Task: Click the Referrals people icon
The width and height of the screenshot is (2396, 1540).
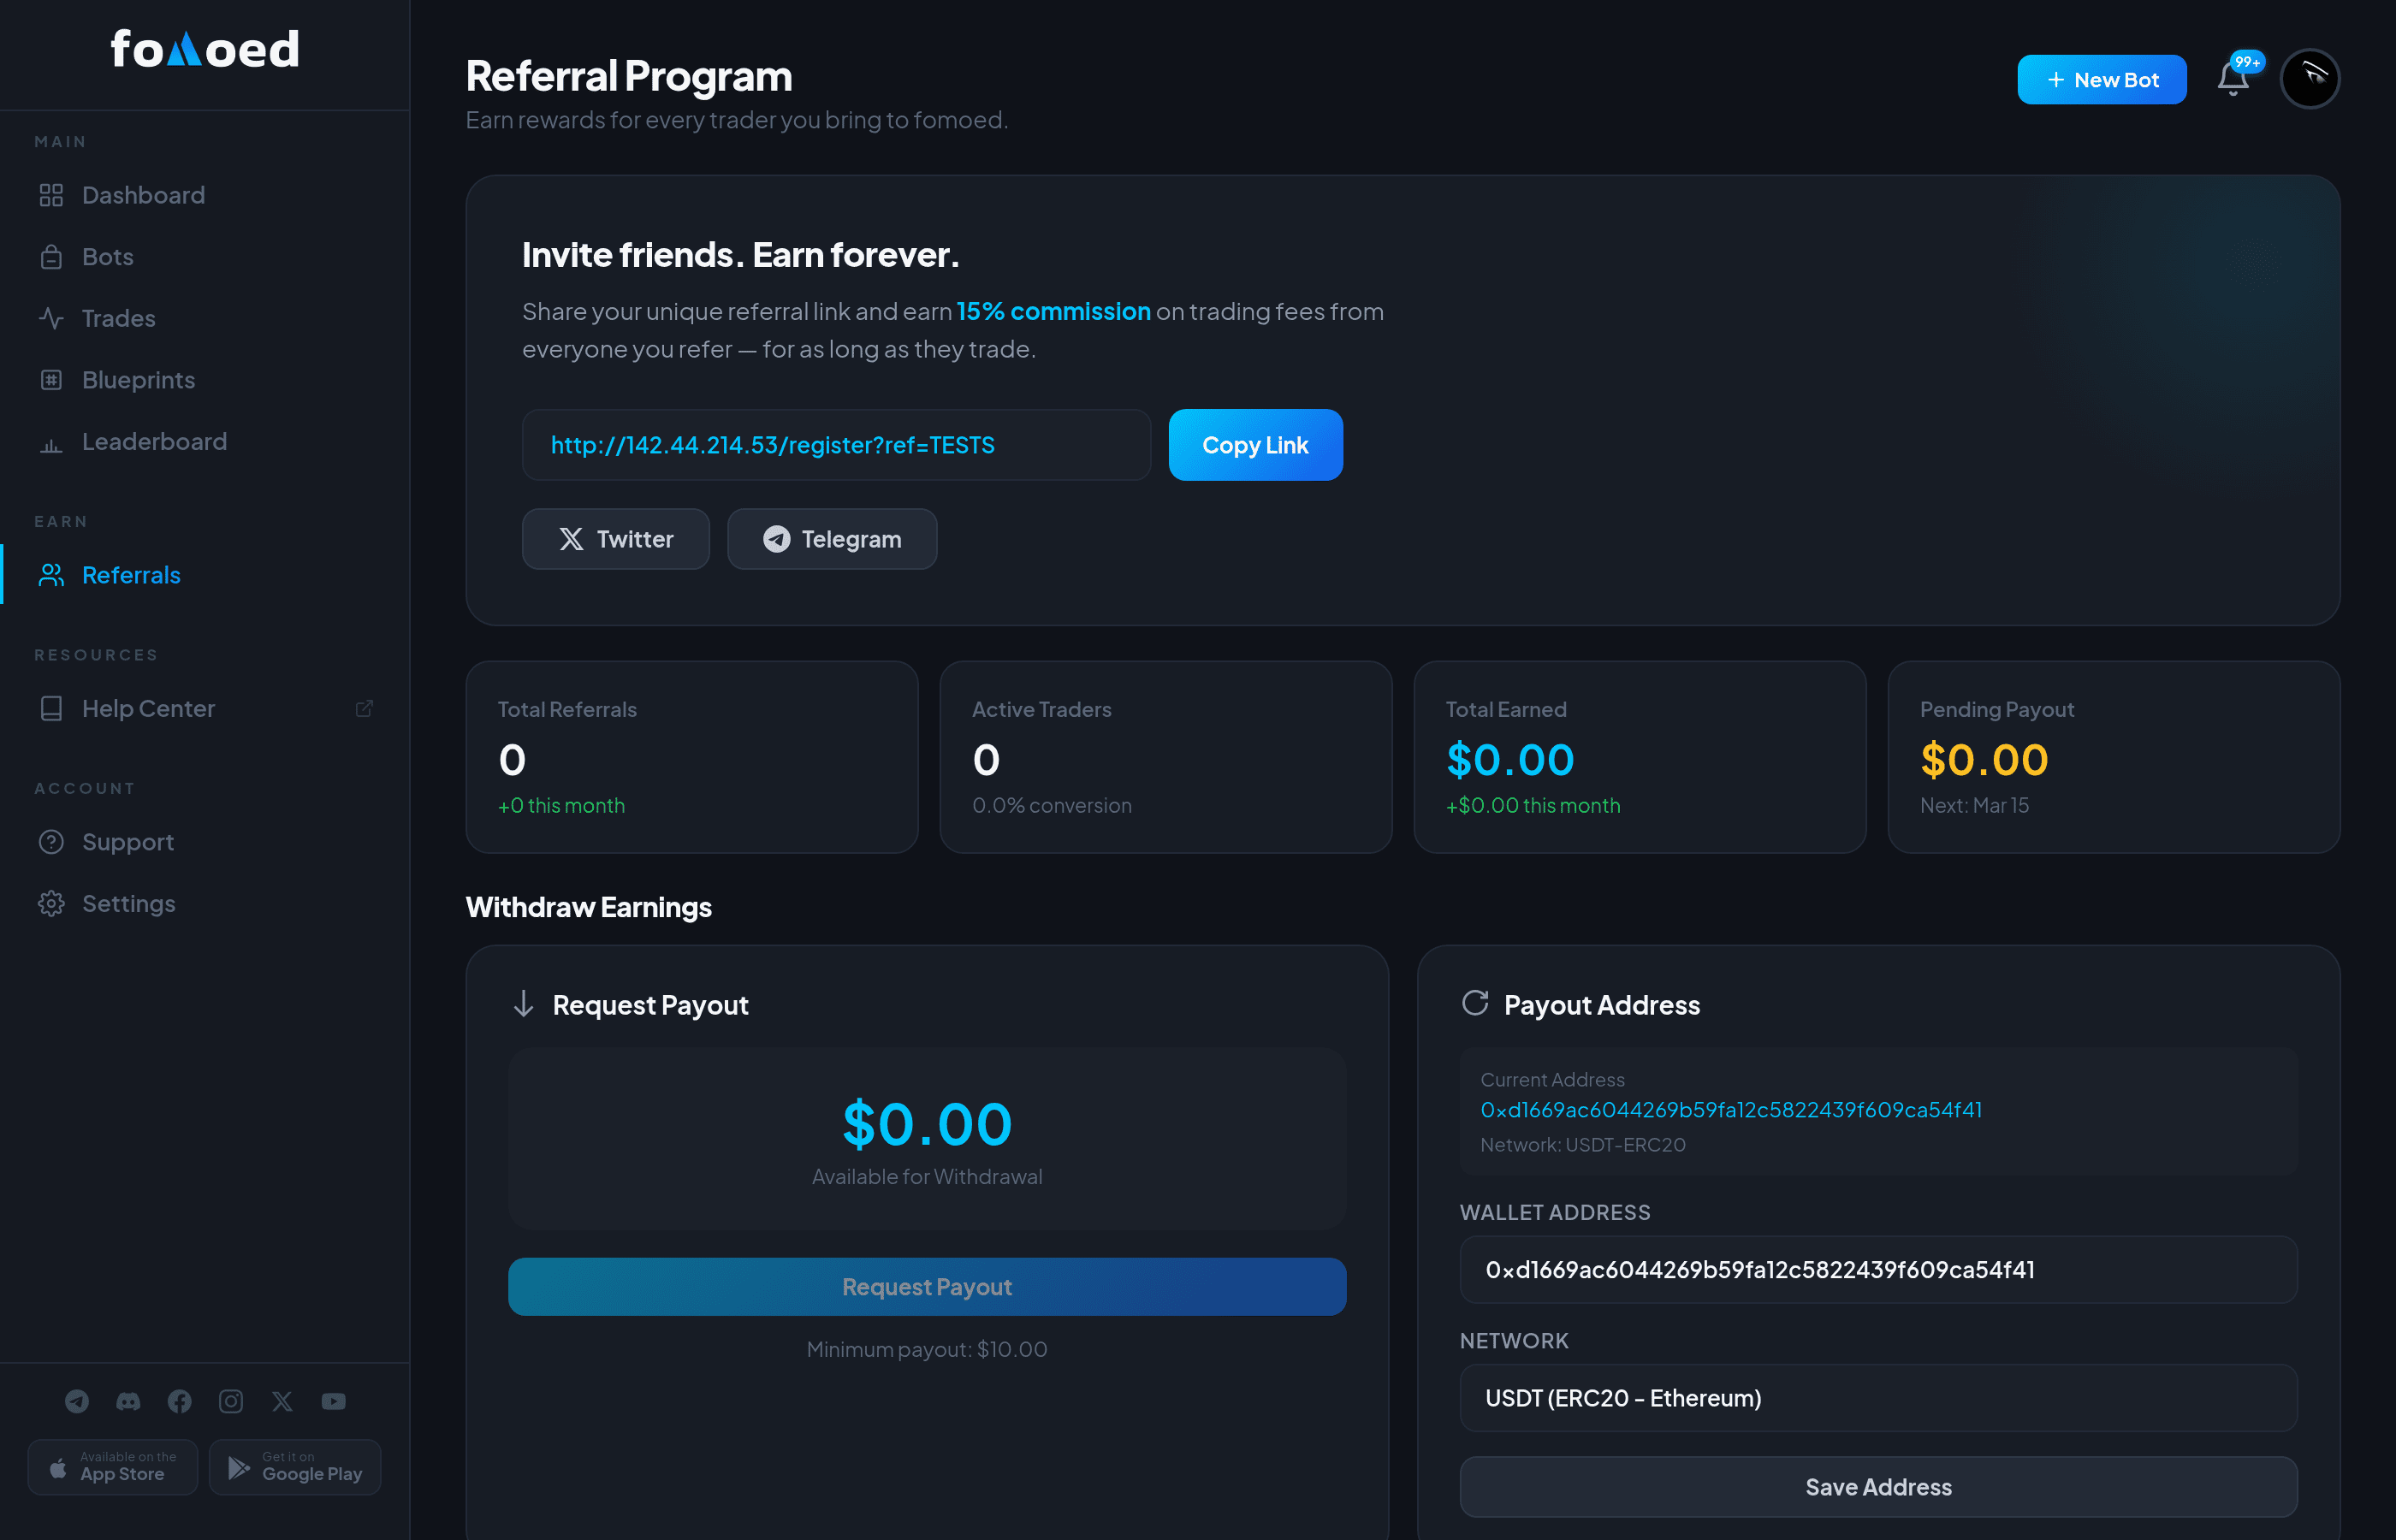Action: coord(51,575)
